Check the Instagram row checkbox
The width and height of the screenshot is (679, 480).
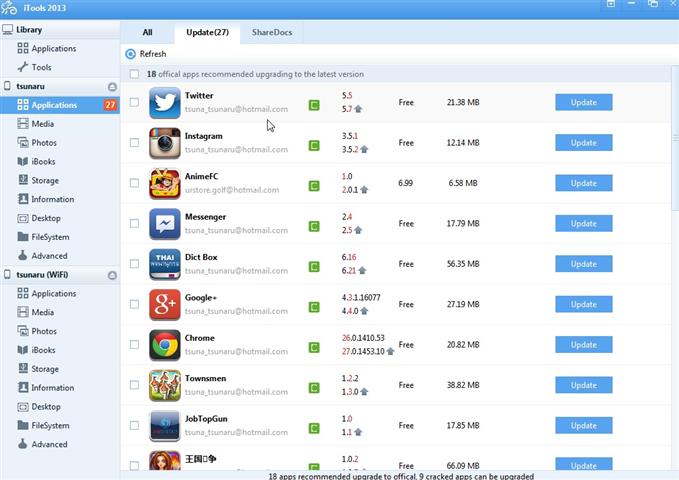coord(135,143)
